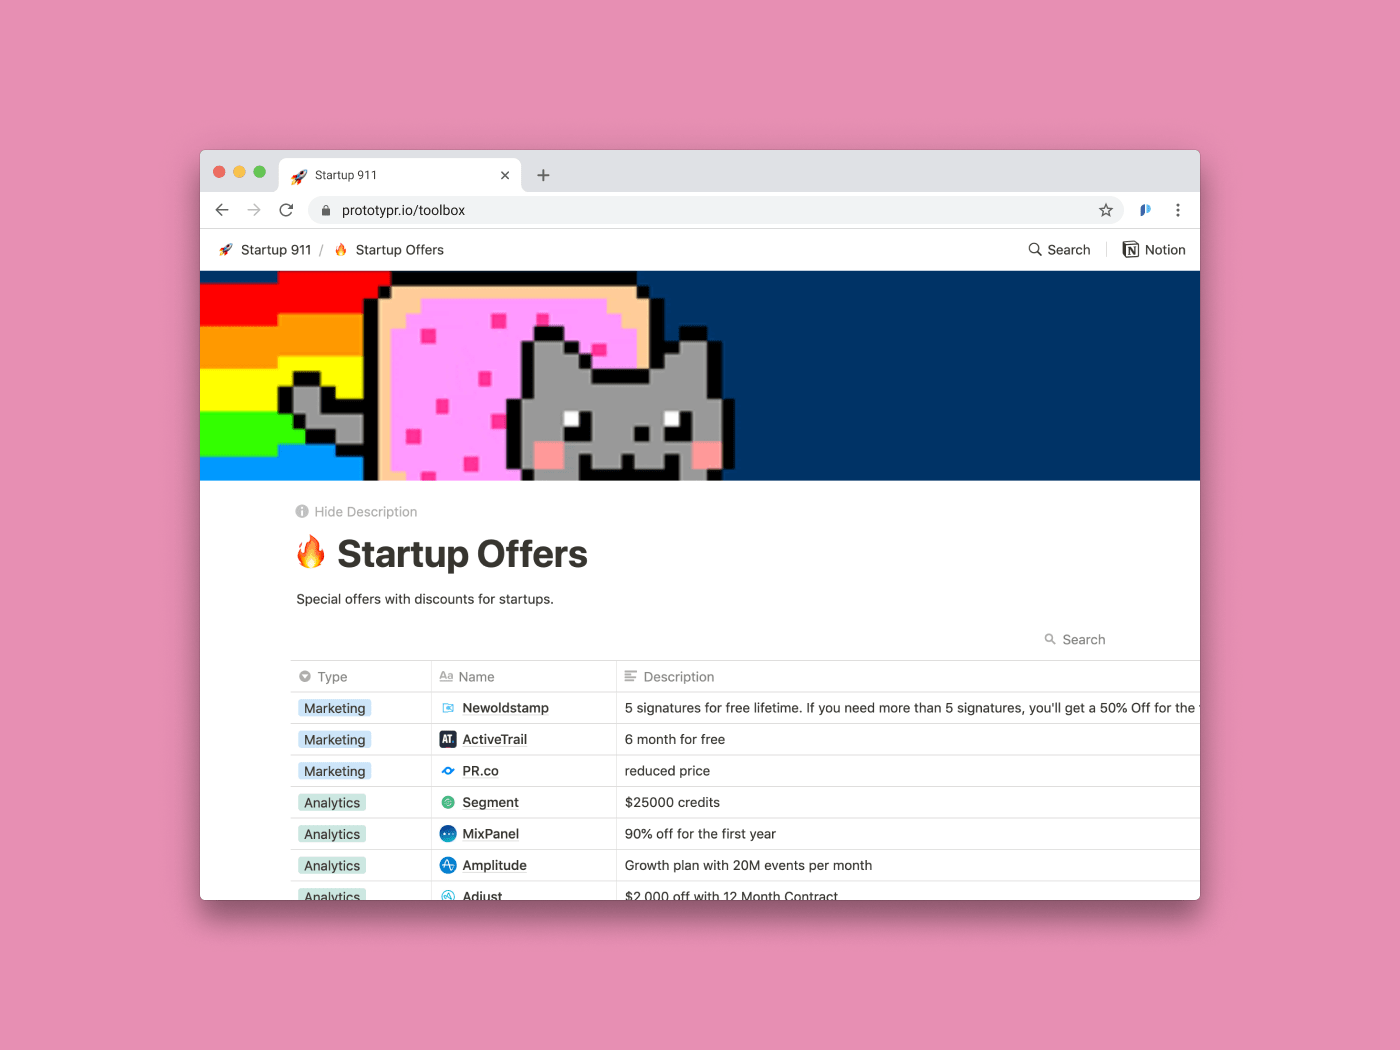This screenshot has width=1400, height=1050.
Task: Open the ActiveTrail entry
Action: tap(495, 740)
